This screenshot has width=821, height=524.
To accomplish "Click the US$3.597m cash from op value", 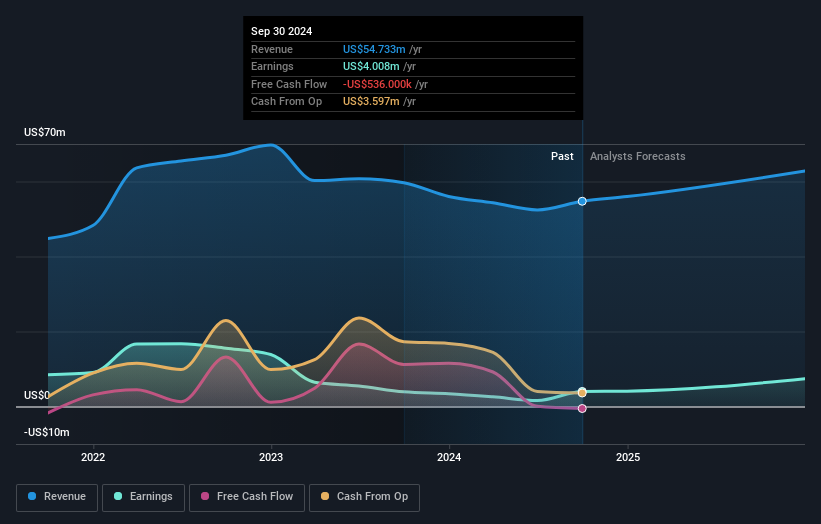I will [371, 102].
